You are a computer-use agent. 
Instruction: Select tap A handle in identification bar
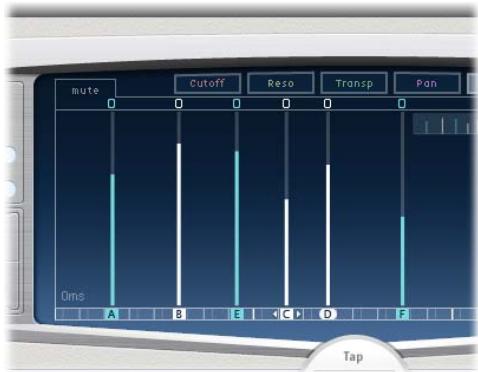(x=112, y=314)
